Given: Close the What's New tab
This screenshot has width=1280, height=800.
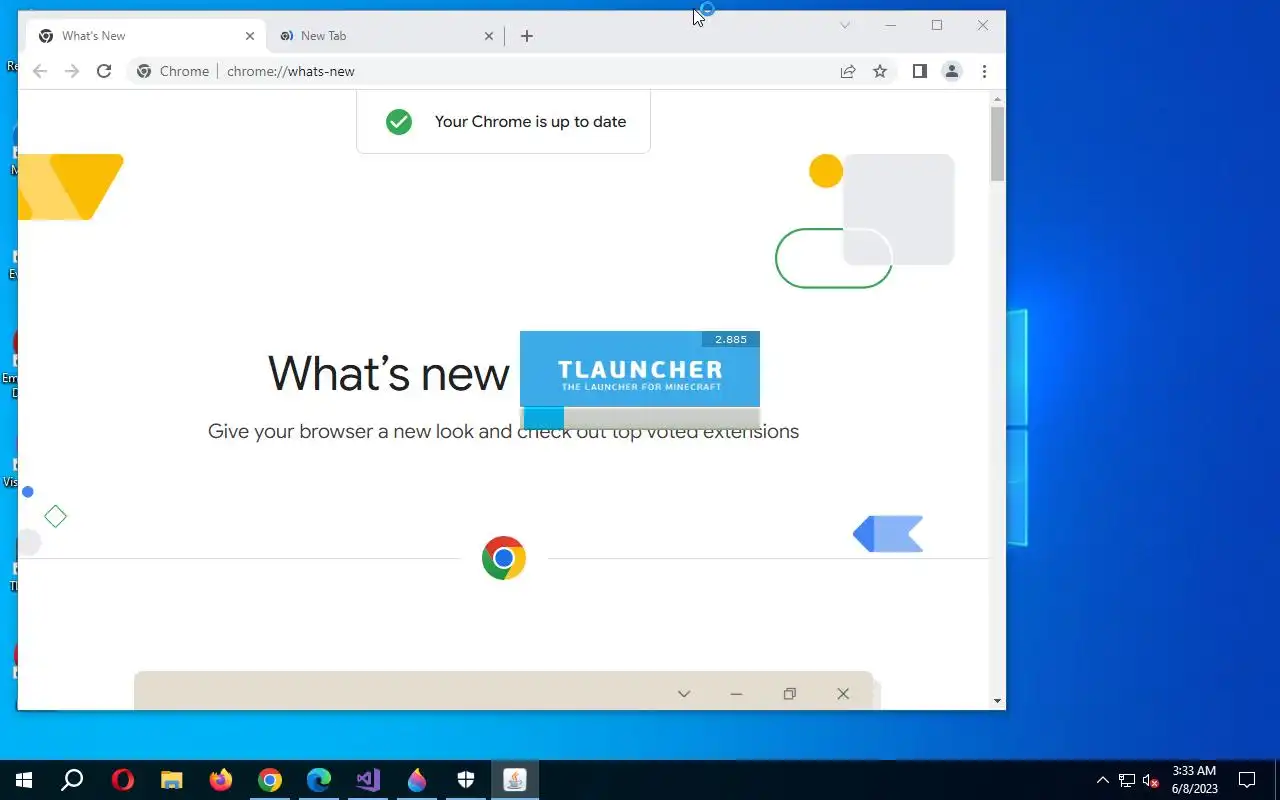Looking at the screenshot, I should [250, 36].
